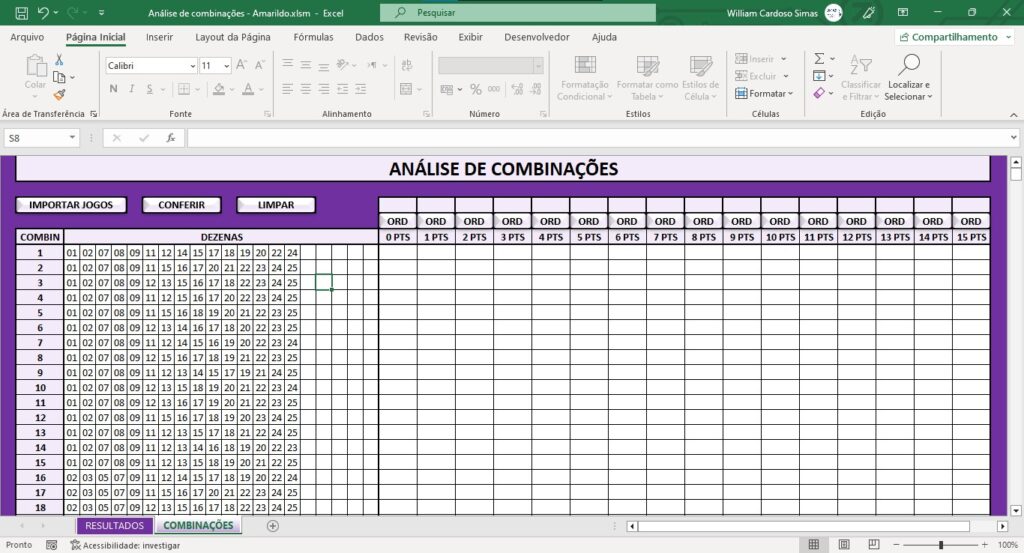Image resolution: width=1024 pixels, height=553 pixels.
Task: Click the Insert Function fx icon
Action: pyautogui.click(x=170, y=138)
